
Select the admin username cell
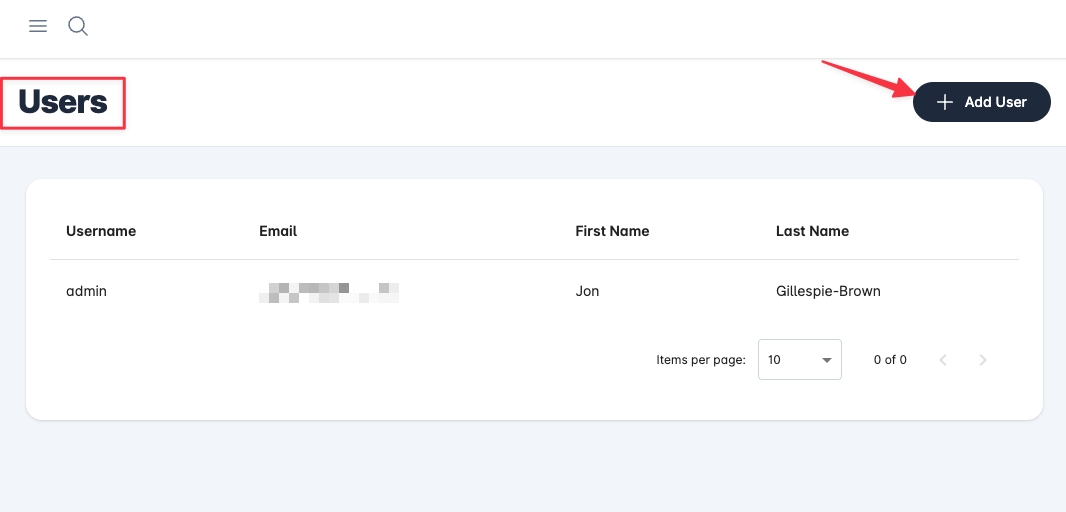(x=86, y=292)
